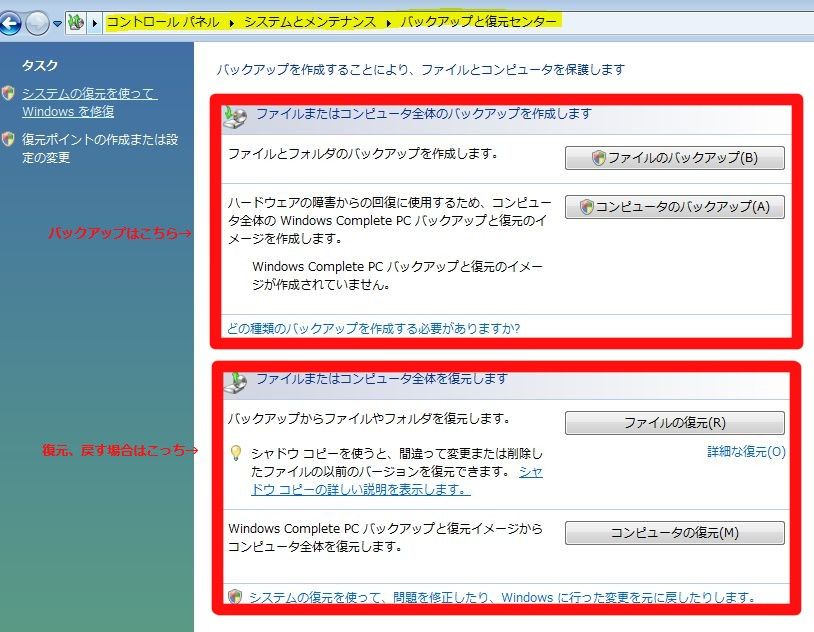Click the Control Panel icon in address bar
Viewport: 814px width, 632px height.
76,22
